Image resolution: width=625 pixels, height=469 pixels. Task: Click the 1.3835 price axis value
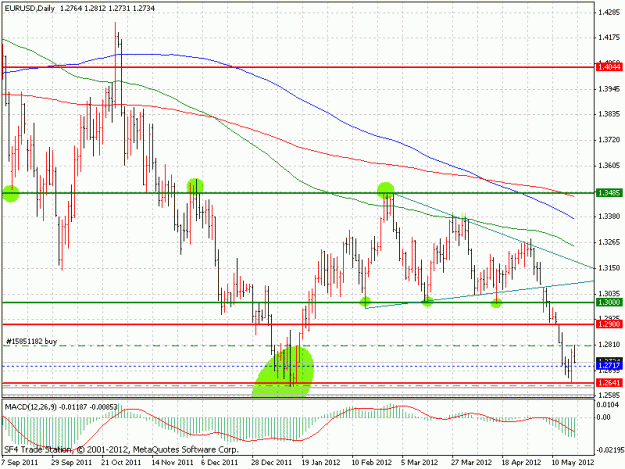[609, 114]
